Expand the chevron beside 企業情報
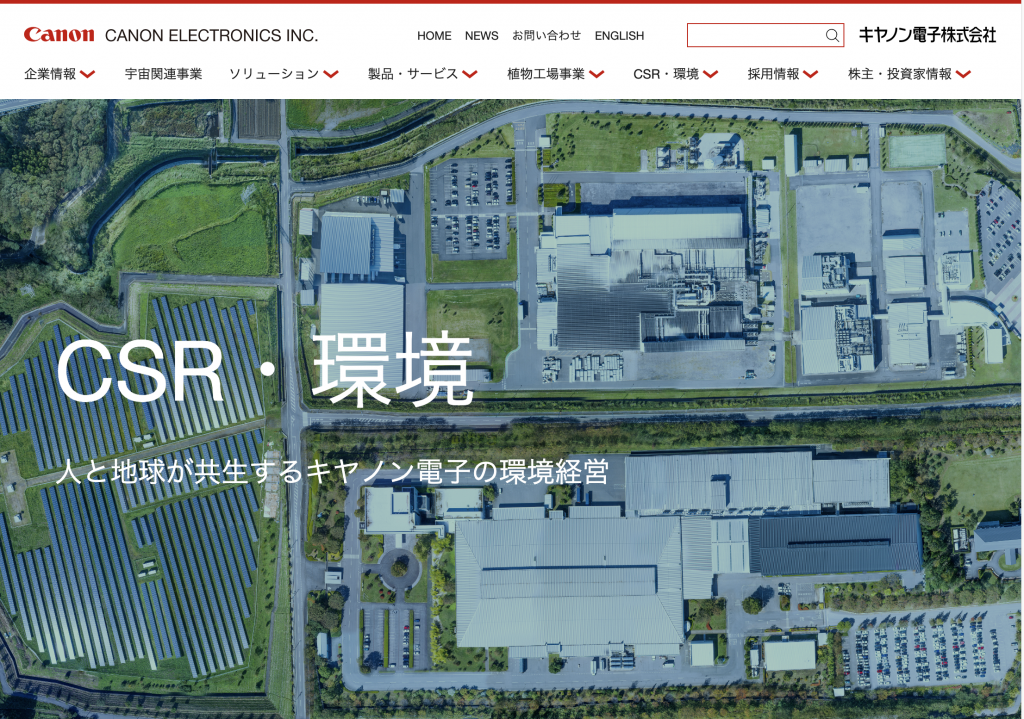Screen dimensions: 1024x719 [x=88, y=74]
